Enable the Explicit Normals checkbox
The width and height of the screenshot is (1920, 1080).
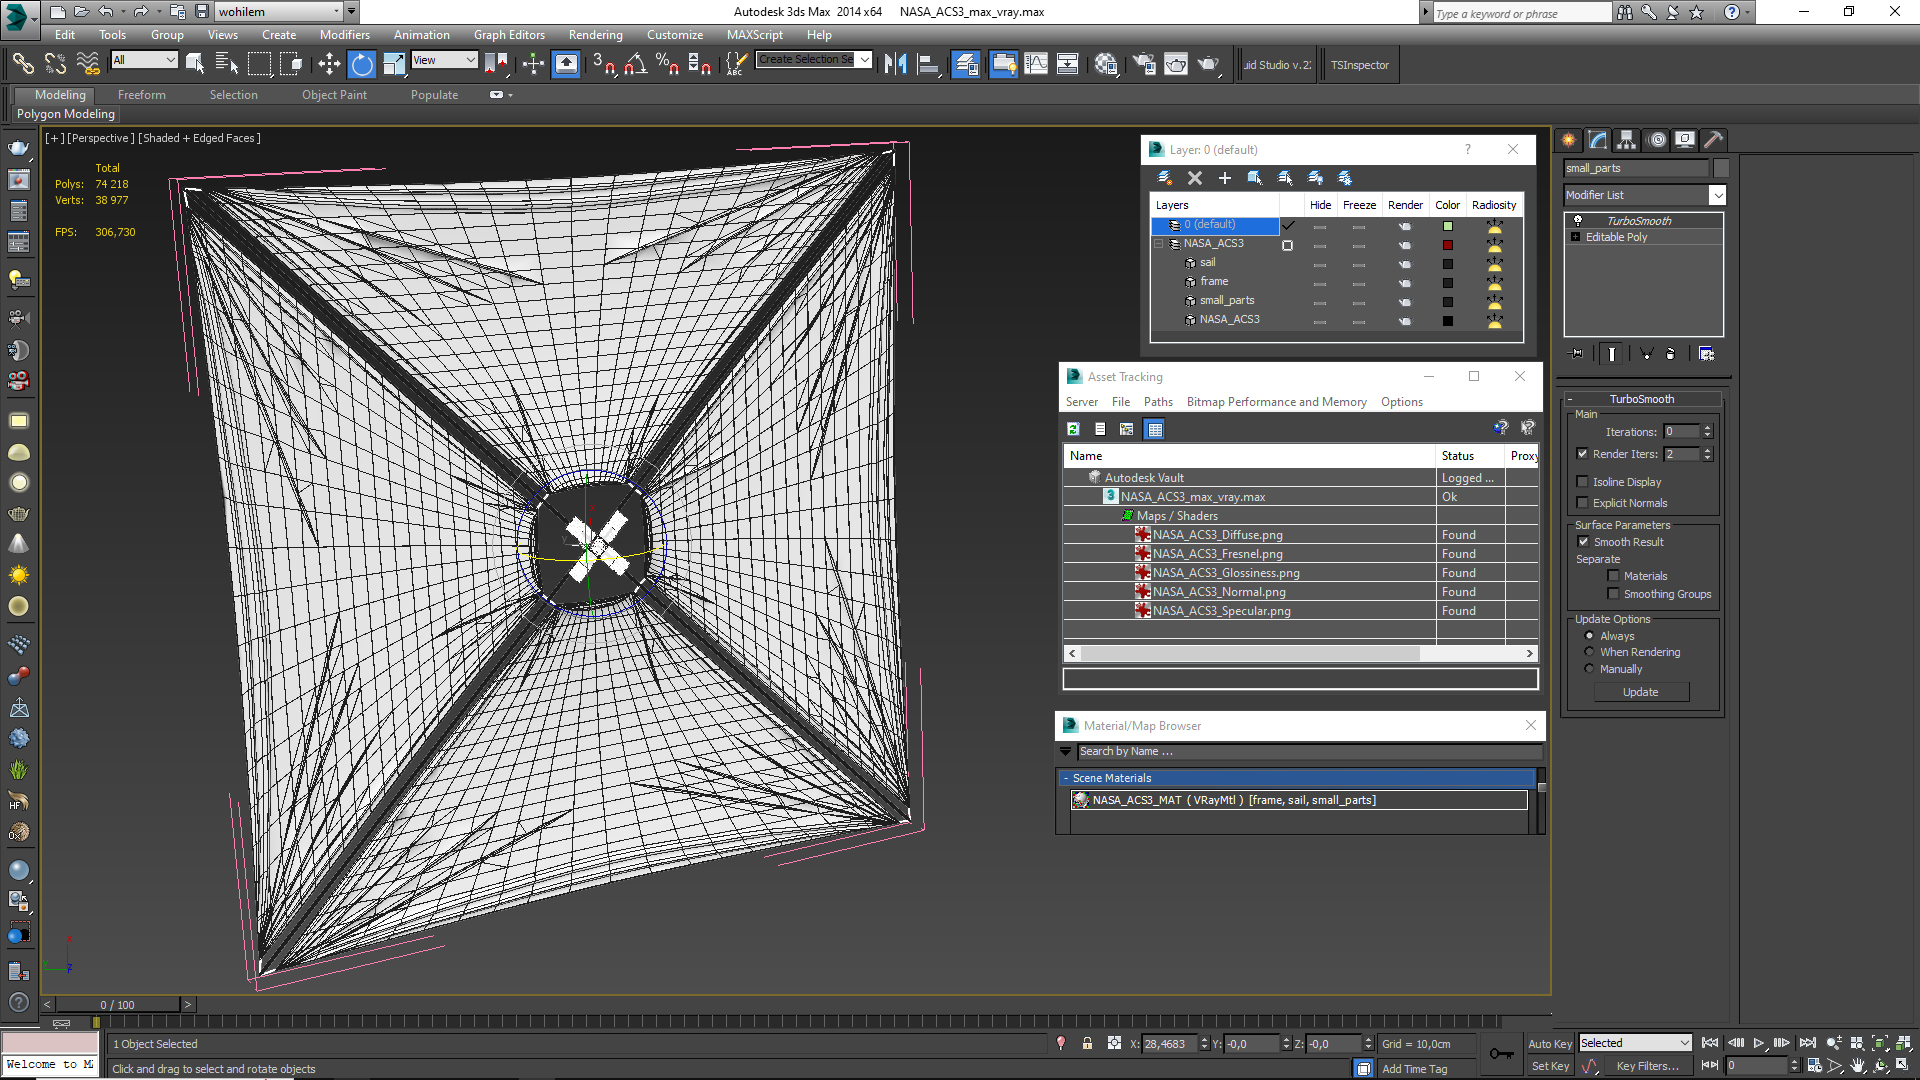click(x=1582, y=502)
